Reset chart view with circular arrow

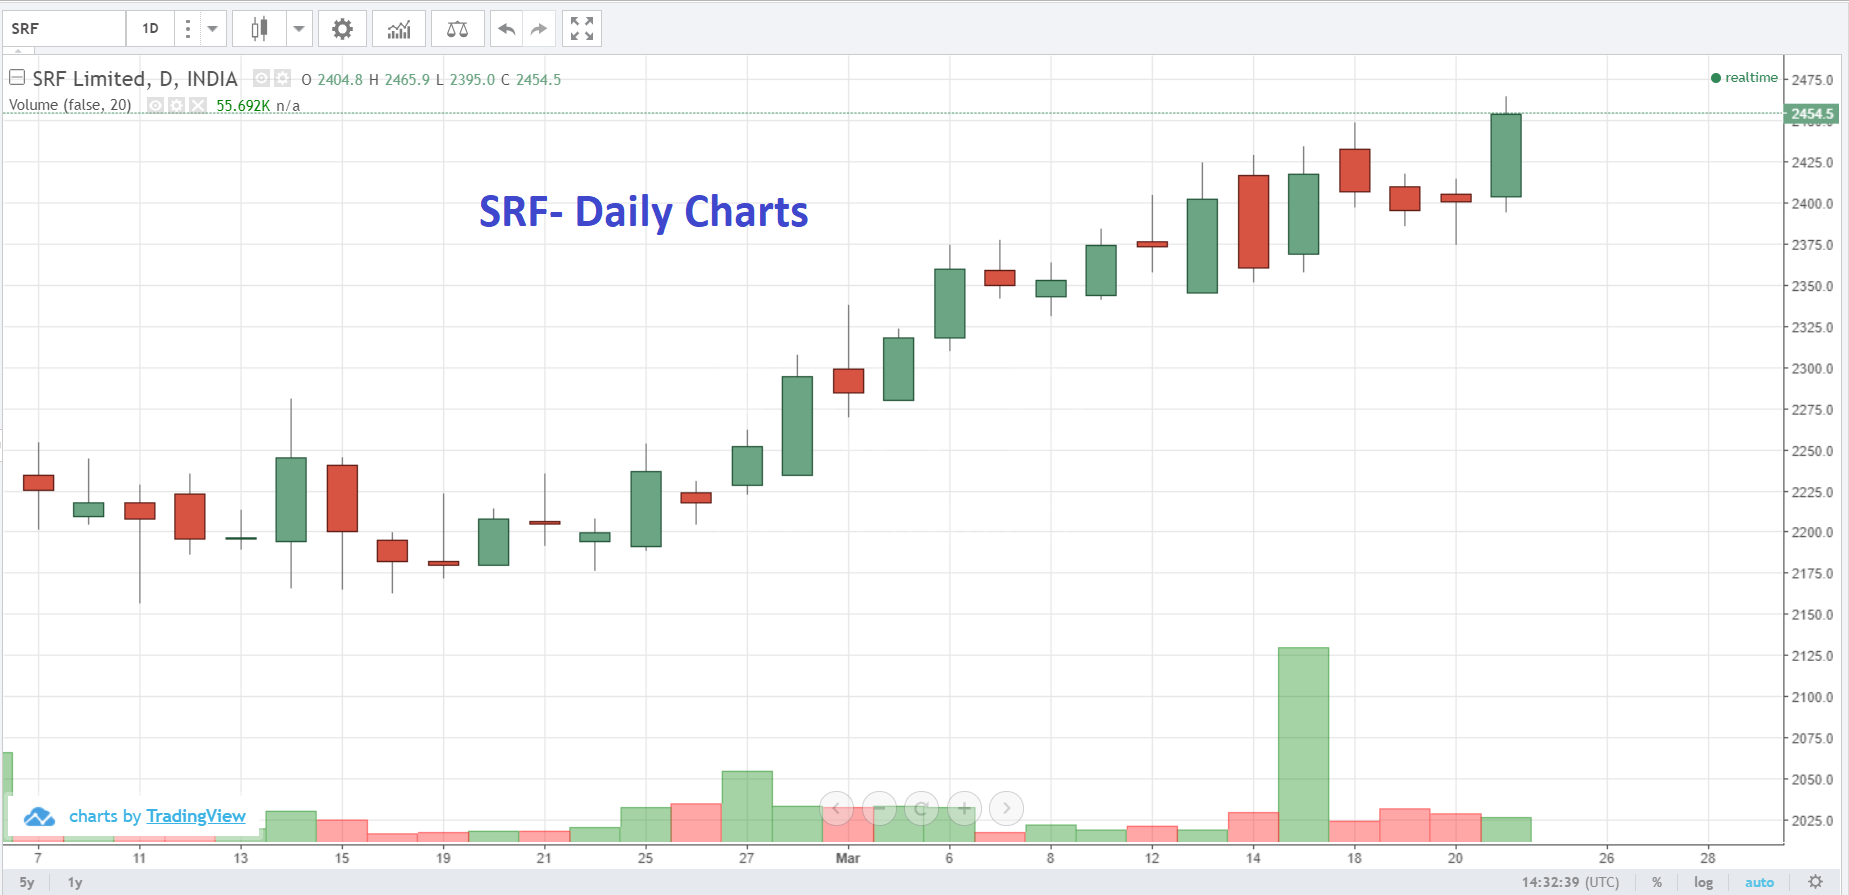[x=922, y=808]
